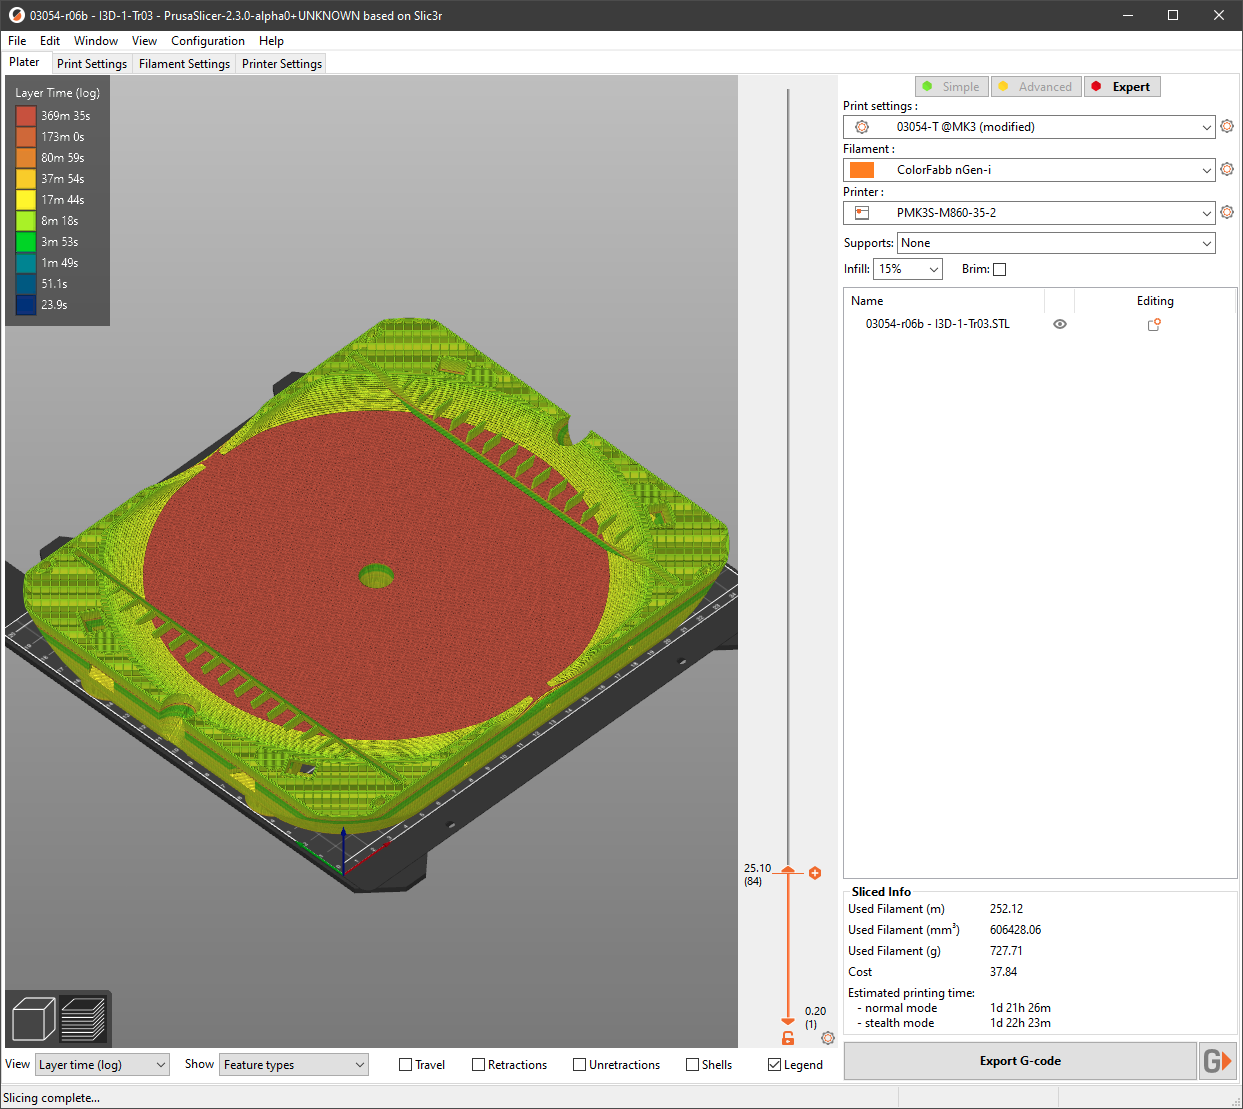Open the Layer time (log) view dropdown
The height and width of the screenshot is (1109, 1243).
pos(102,1065)
